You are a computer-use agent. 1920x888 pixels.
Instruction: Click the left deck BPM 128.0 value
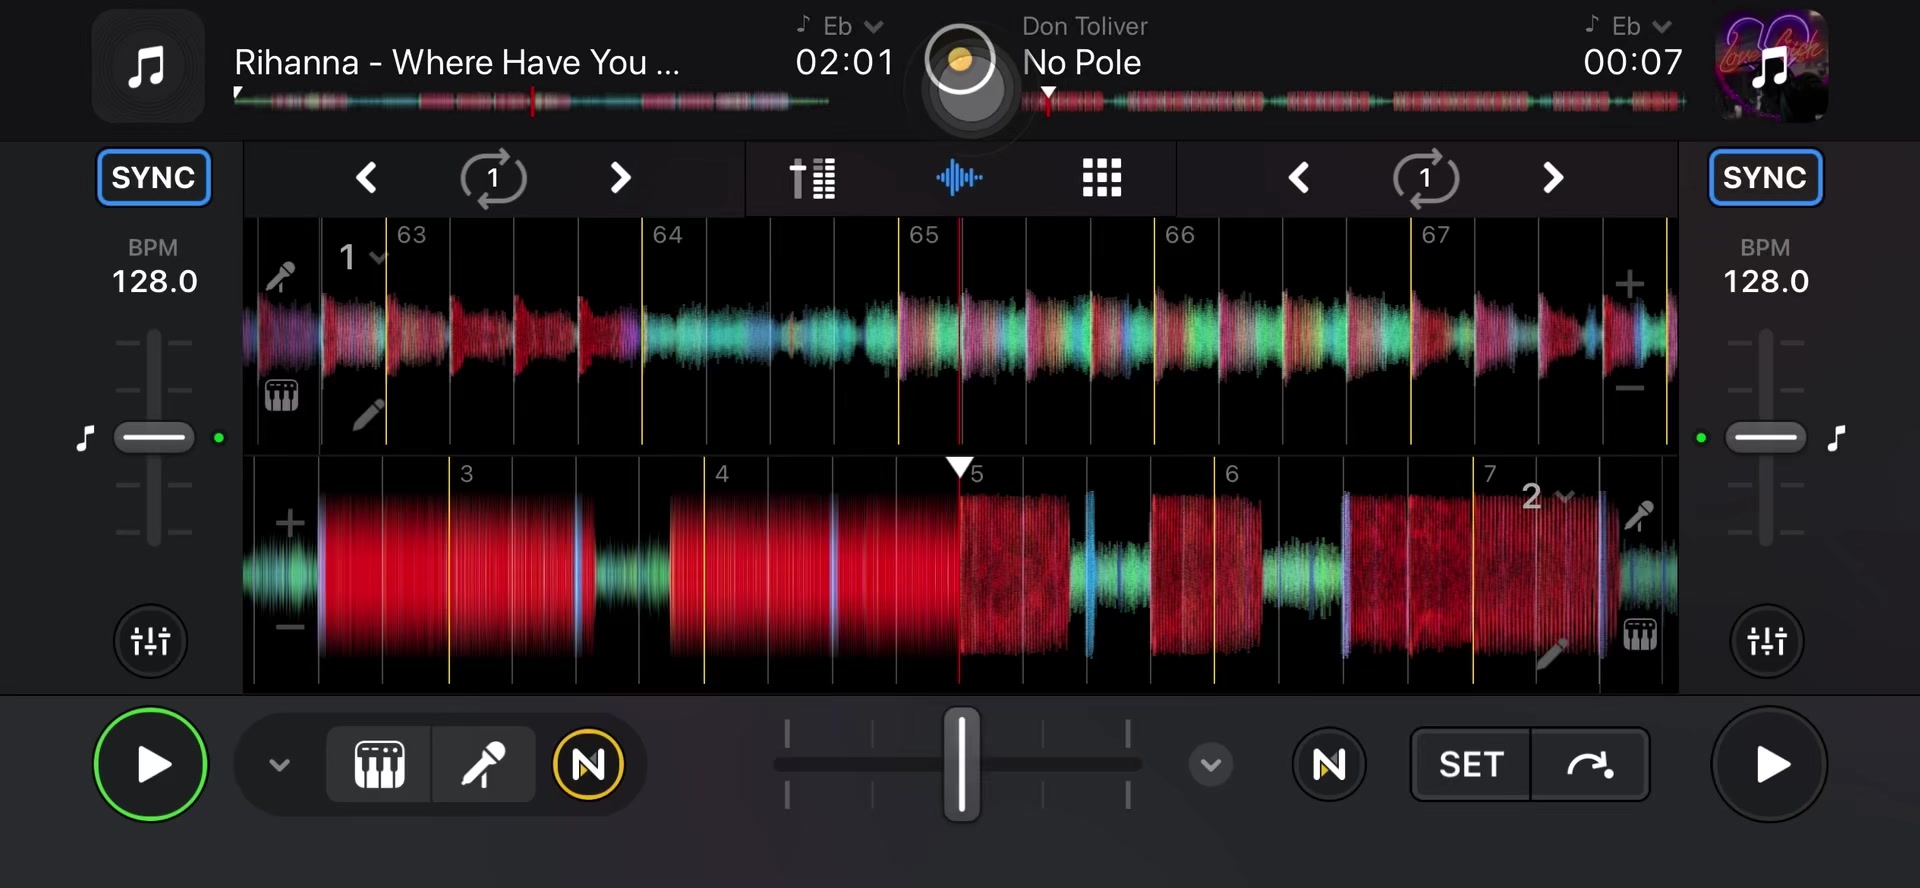(154, 281)
